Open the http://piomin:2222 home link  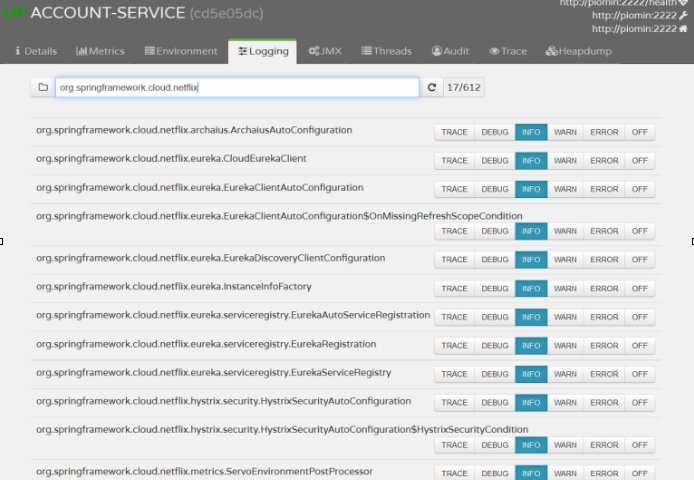(x=639, y=29)
